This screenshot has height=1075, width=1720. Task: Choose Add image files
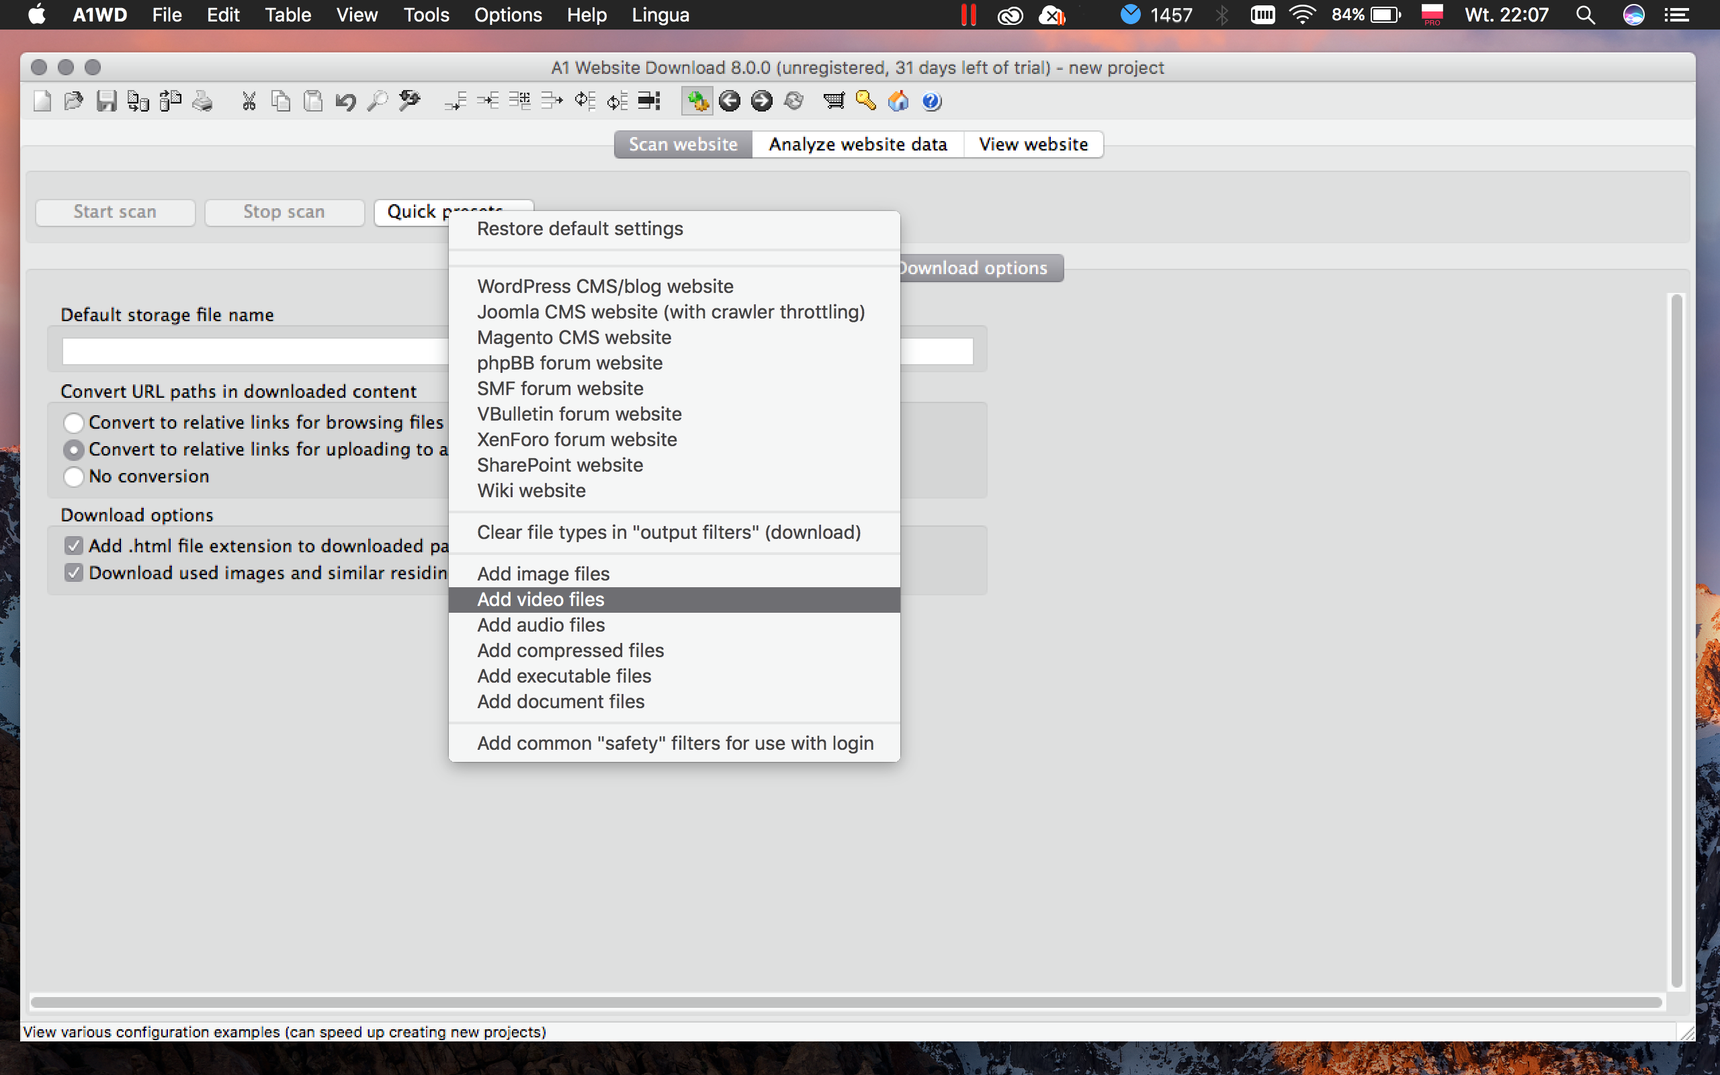pos(674,574)
